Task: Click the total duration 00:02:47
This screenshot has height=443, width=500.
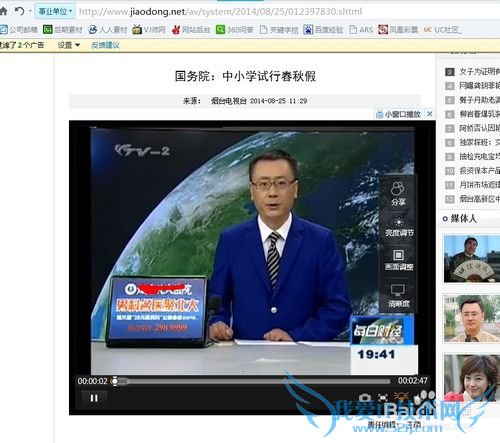Action: tap(413, 381)
